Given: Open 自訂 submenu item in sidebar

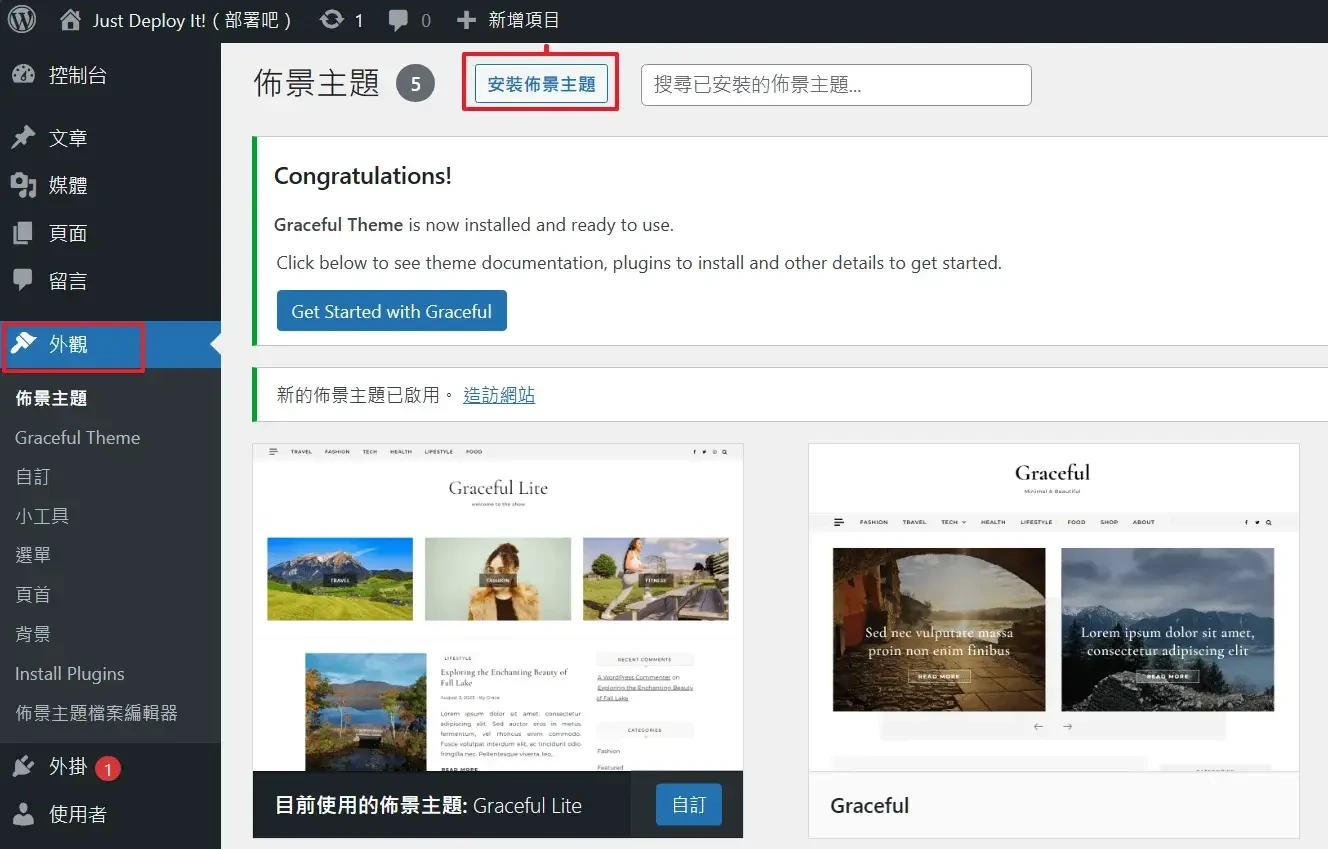Looking at the screenshot, I should coord(32,477).
